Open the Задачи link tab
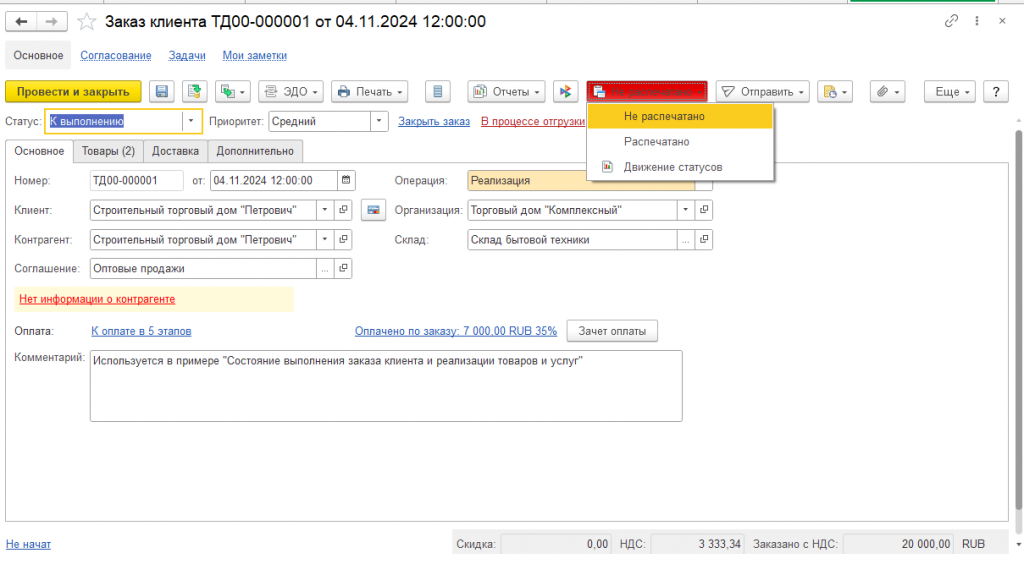1024x564 pixels. [x=187, y=55]
